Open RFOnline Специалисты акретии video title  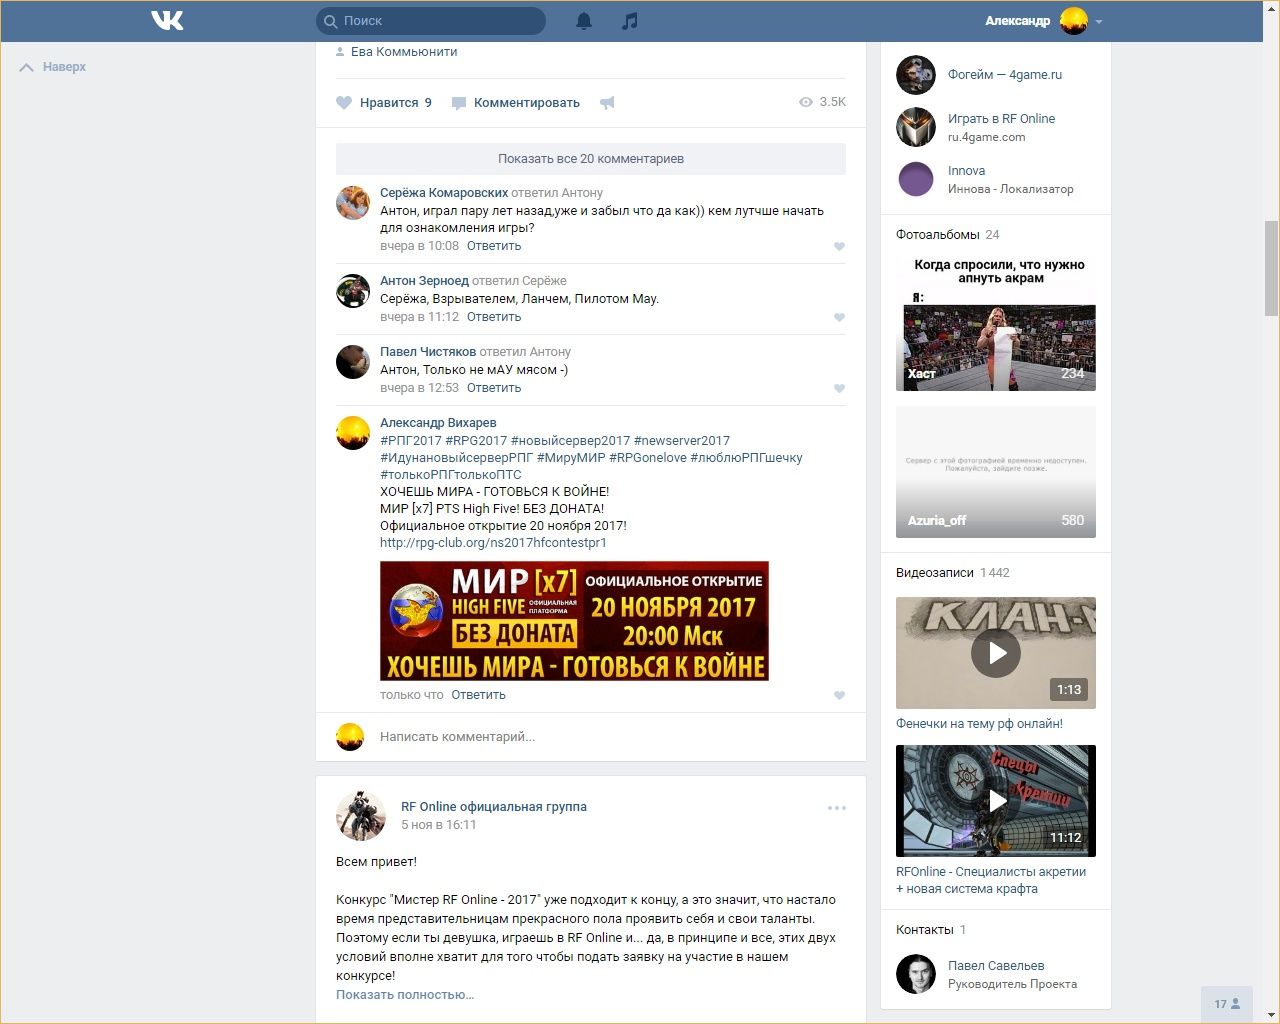[x=991, y=880]
